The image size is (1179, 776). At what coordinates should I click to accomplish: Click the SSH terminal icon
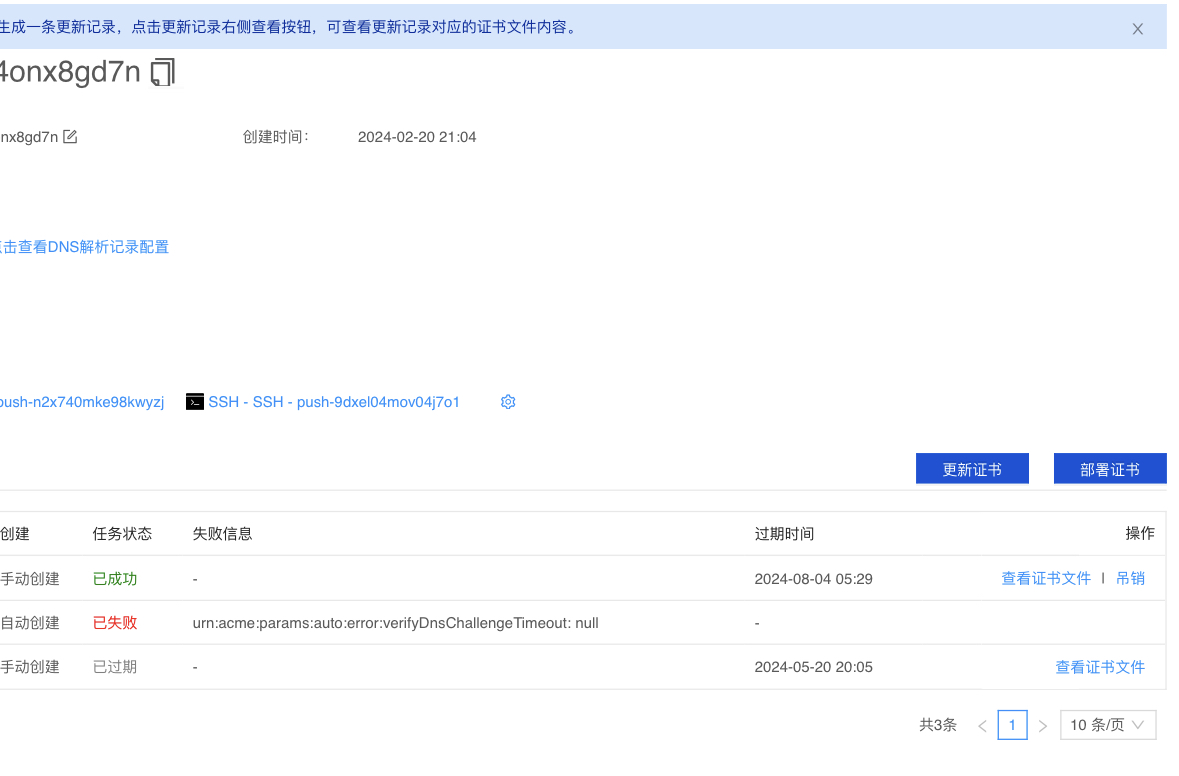(x=195, y=402)
